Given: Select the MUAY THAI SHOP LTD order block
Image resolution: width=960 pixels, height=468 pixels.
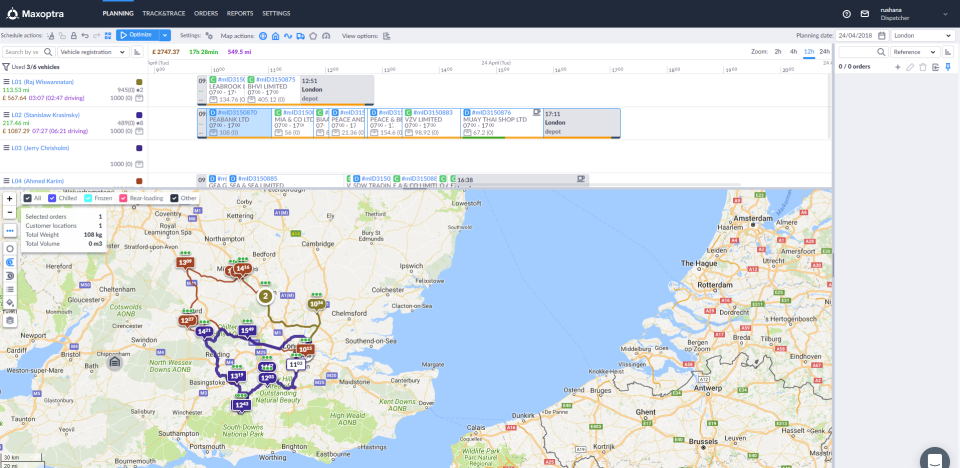Looking at the screenshot, I should pyautogui.click(x=502, y=123).
